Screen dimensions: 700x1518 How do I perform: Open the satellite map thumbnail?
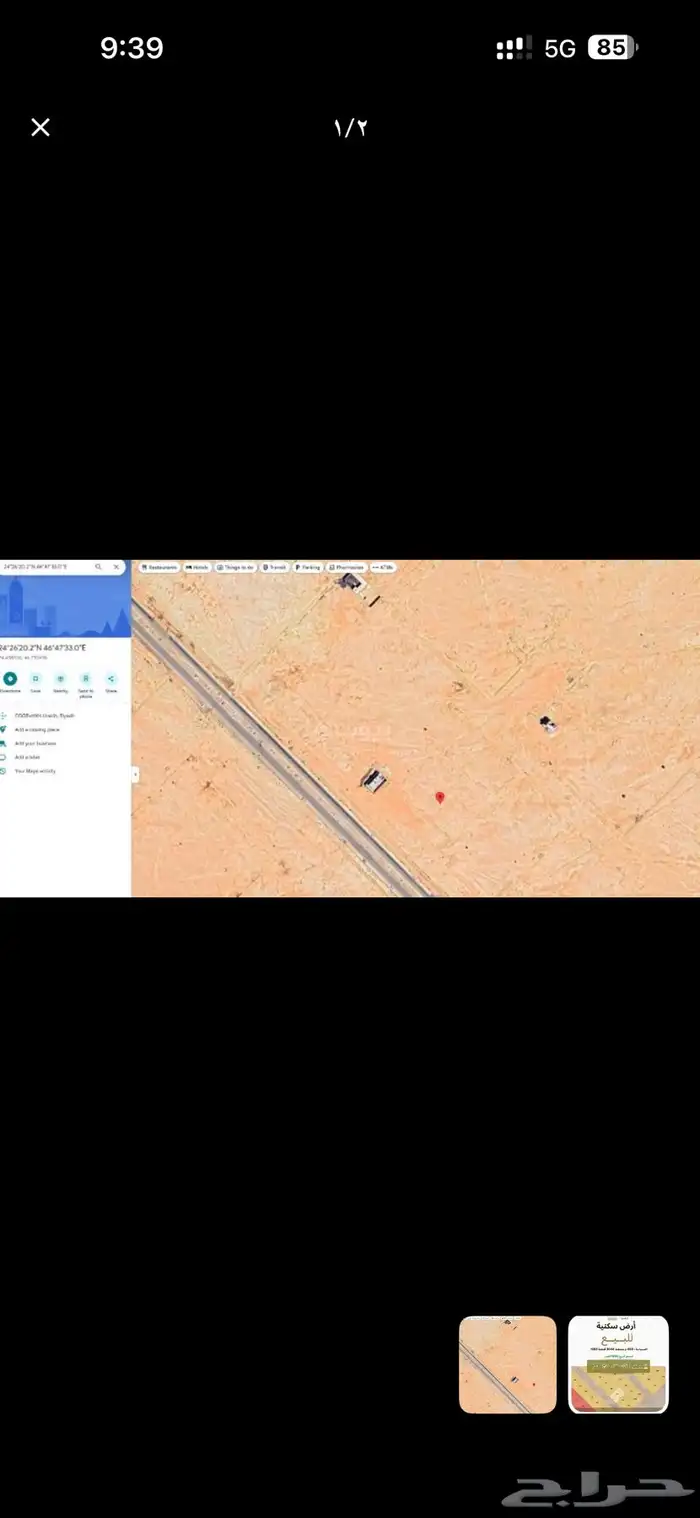point(507,1364)
